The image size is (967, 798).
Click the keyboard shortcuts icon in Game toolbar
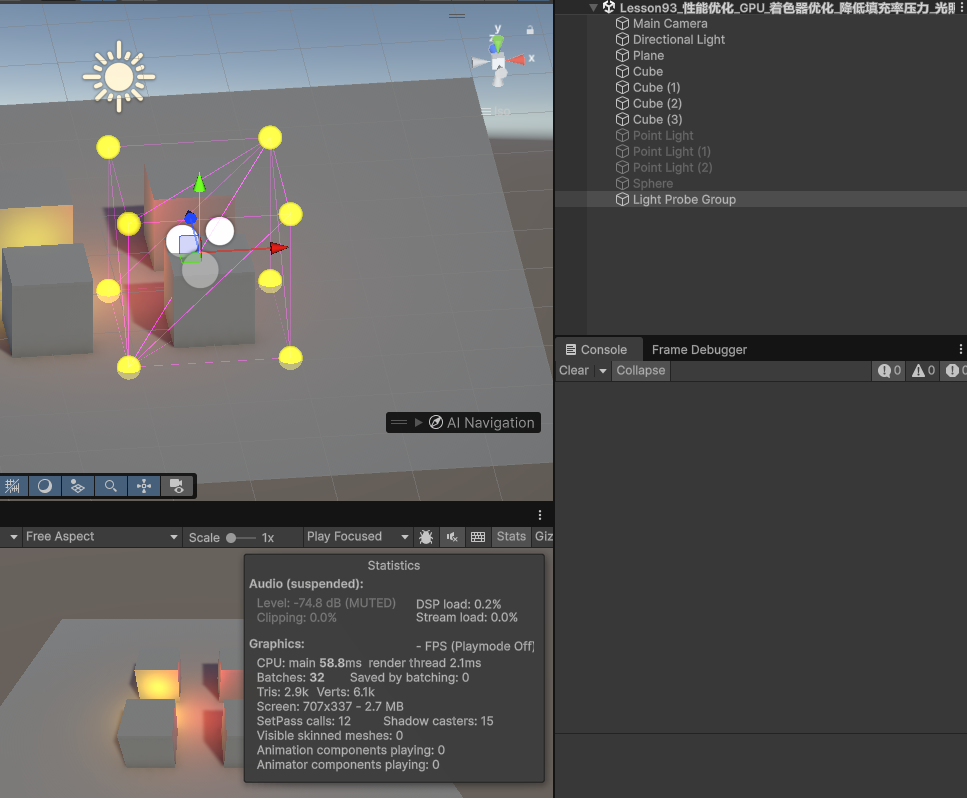point(478,537)
